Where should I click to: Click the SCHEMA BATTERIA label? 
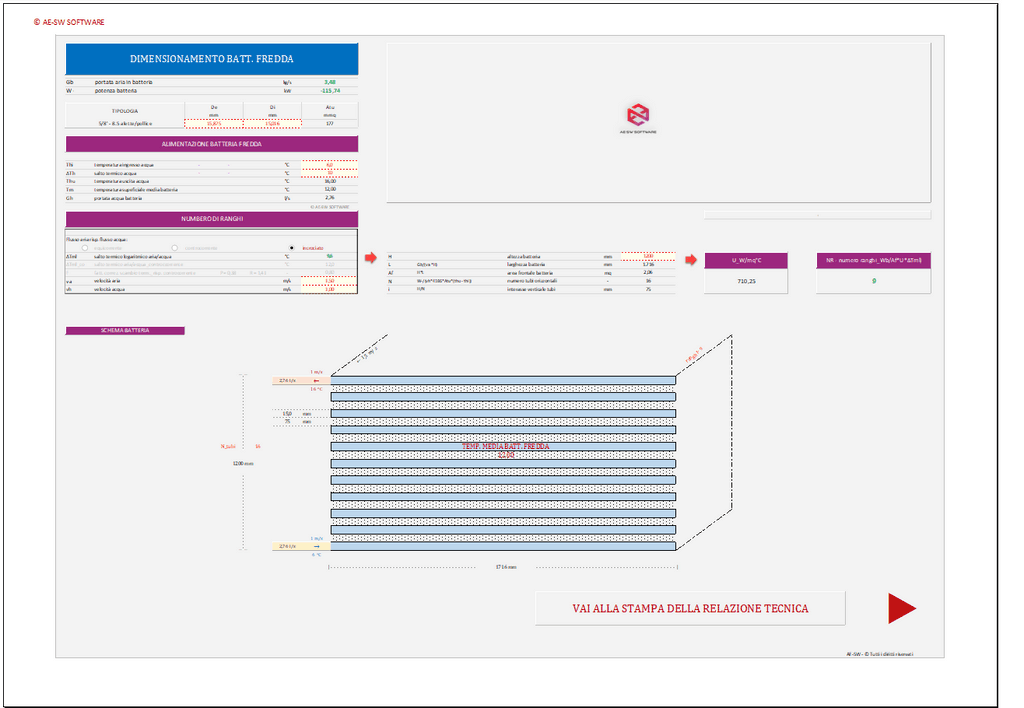pos(125,330)
